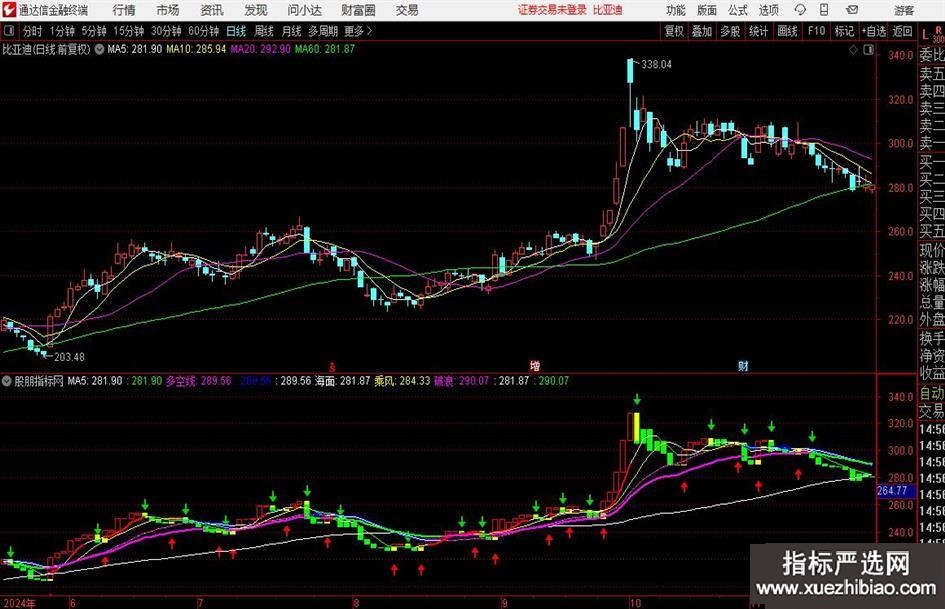Image resolution: width=945 pixels, height=609 pixels.
Task: Click the 破浪 indicator label
Action: tap(462, 381)
